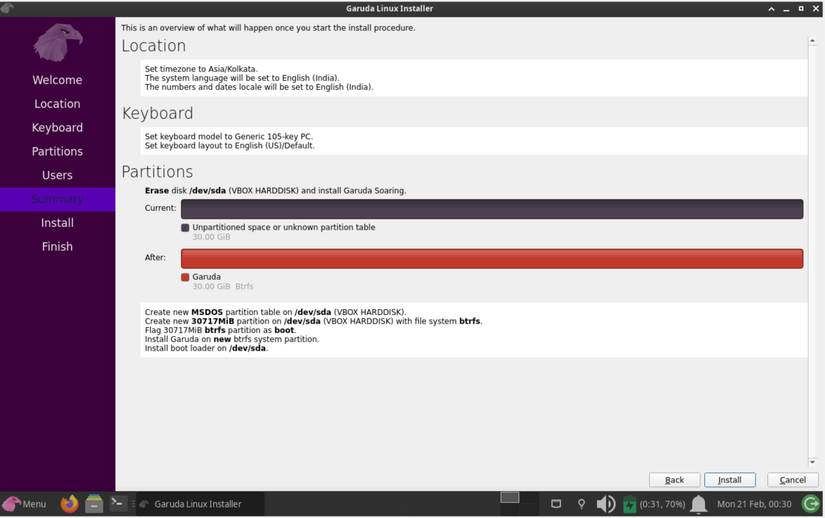This screenshot has width=825, height=518.
Task: Click 'Set timezone to Asia/Kolkata.' text
Action: click(201, 69)
